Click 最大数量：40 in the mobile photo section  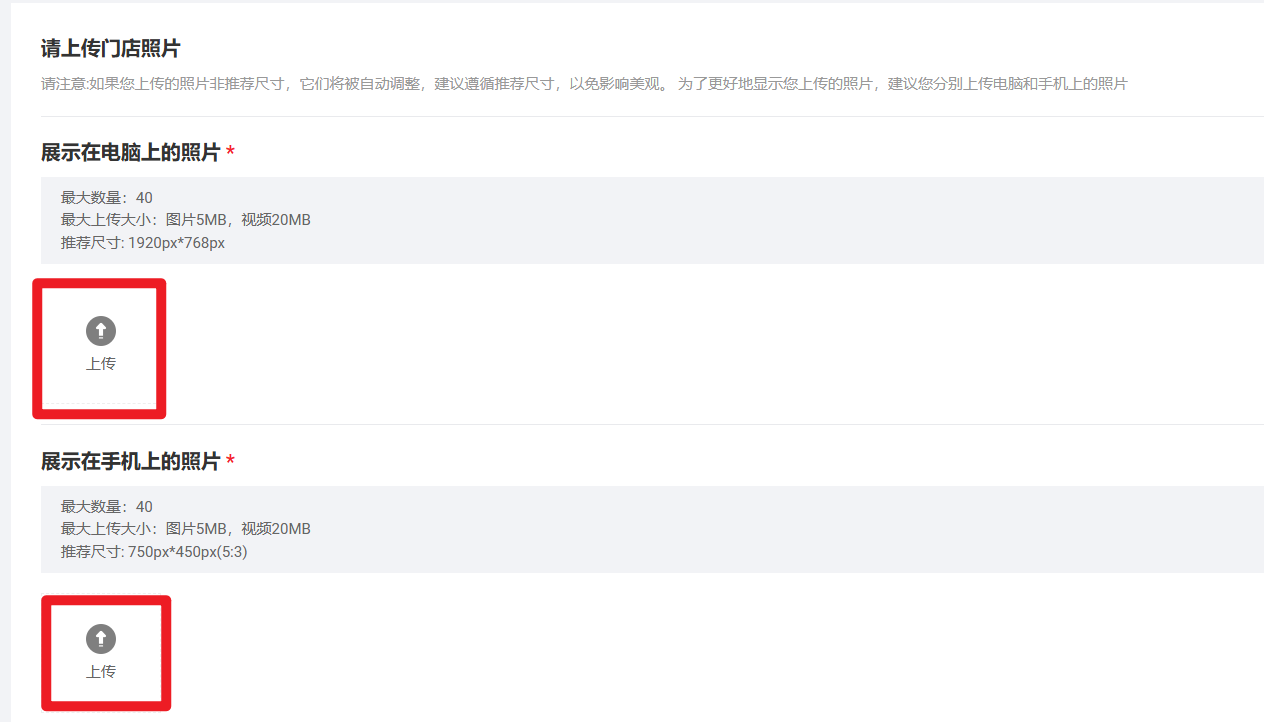107,507
